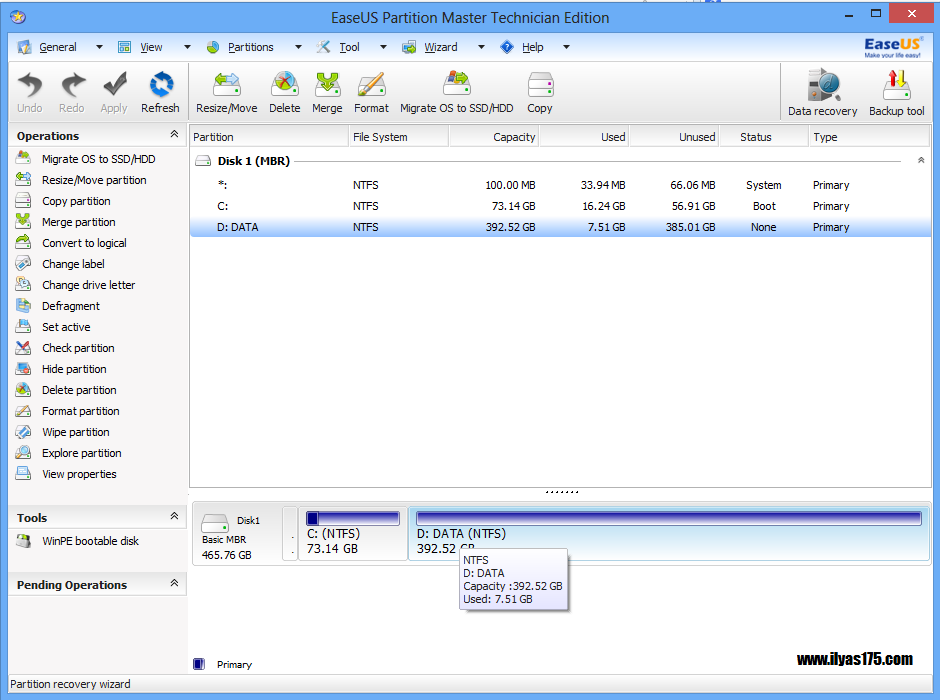Apply pending changes with Apply icon
This screenshot has height=700, width=940.
pos(114,92)
